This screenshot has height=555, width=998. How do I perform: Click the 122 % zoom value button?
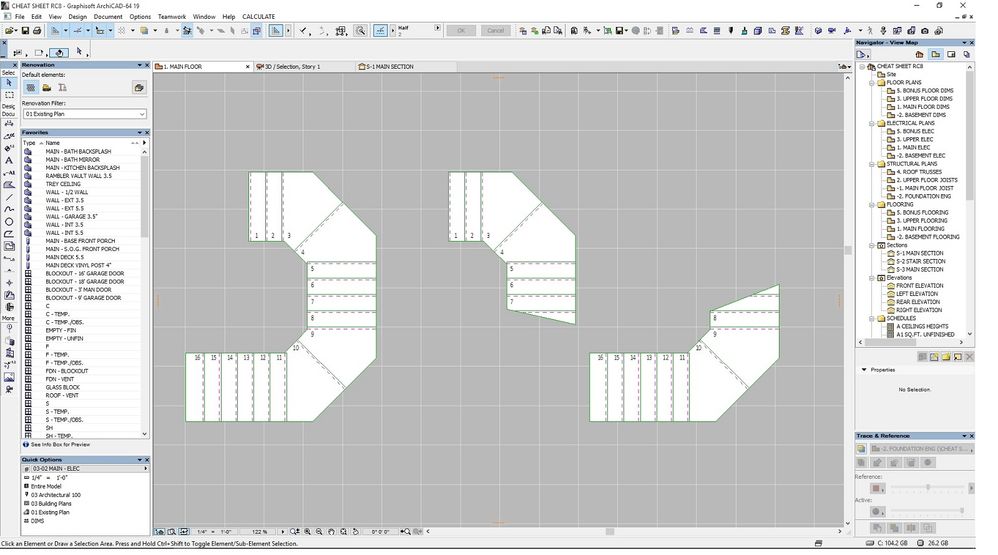(259, 531)
